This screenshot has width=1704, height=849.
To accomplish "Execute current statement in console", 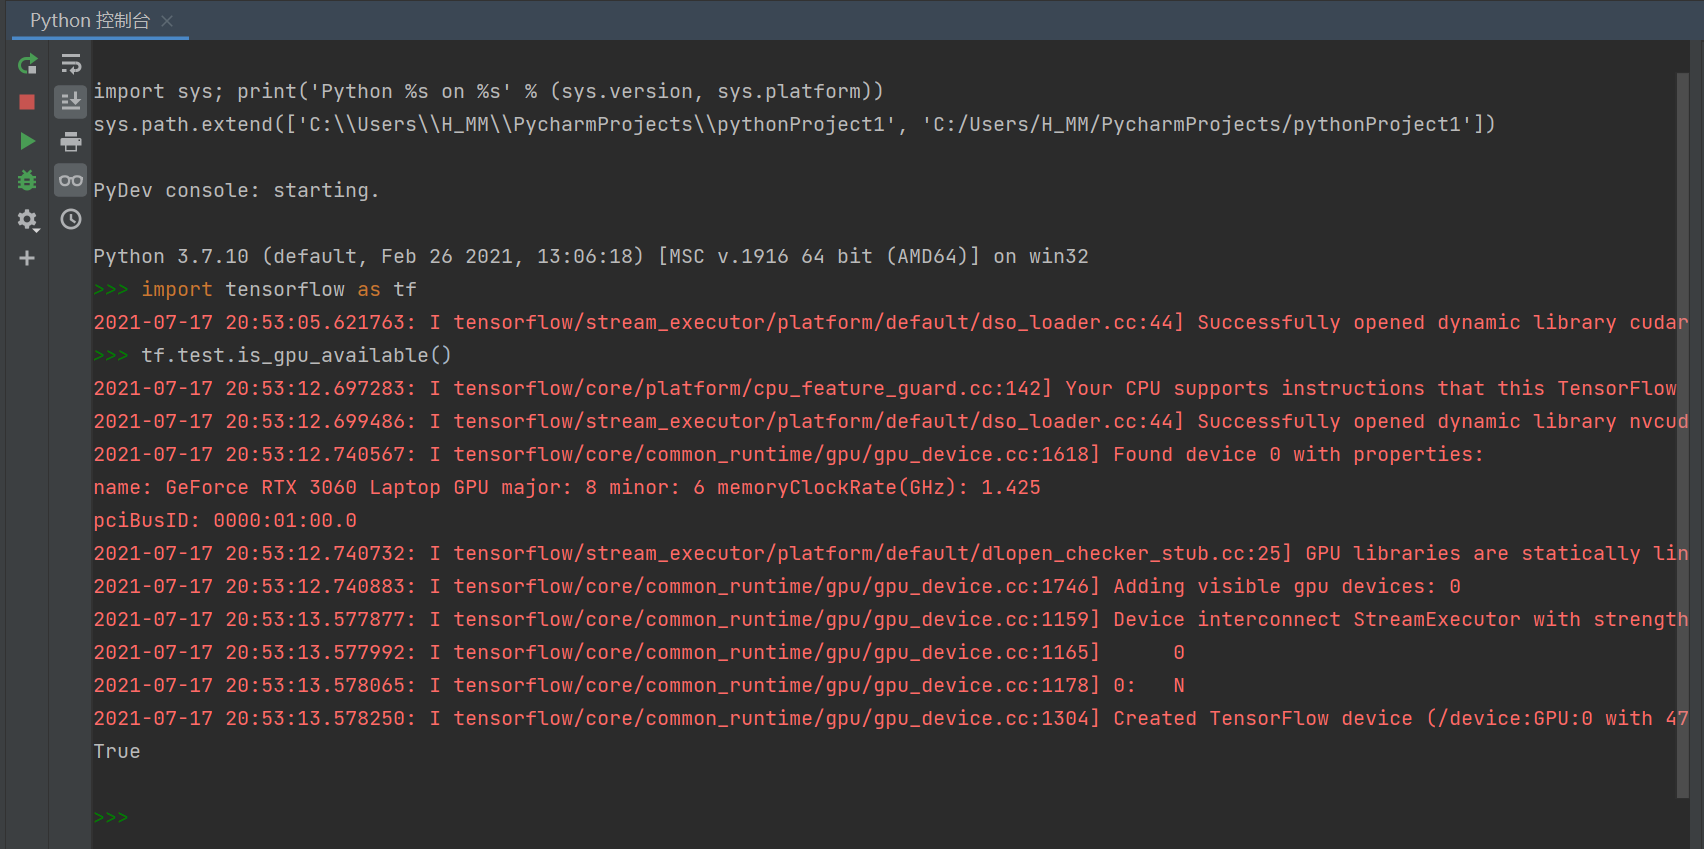I will tap(27, 140).
